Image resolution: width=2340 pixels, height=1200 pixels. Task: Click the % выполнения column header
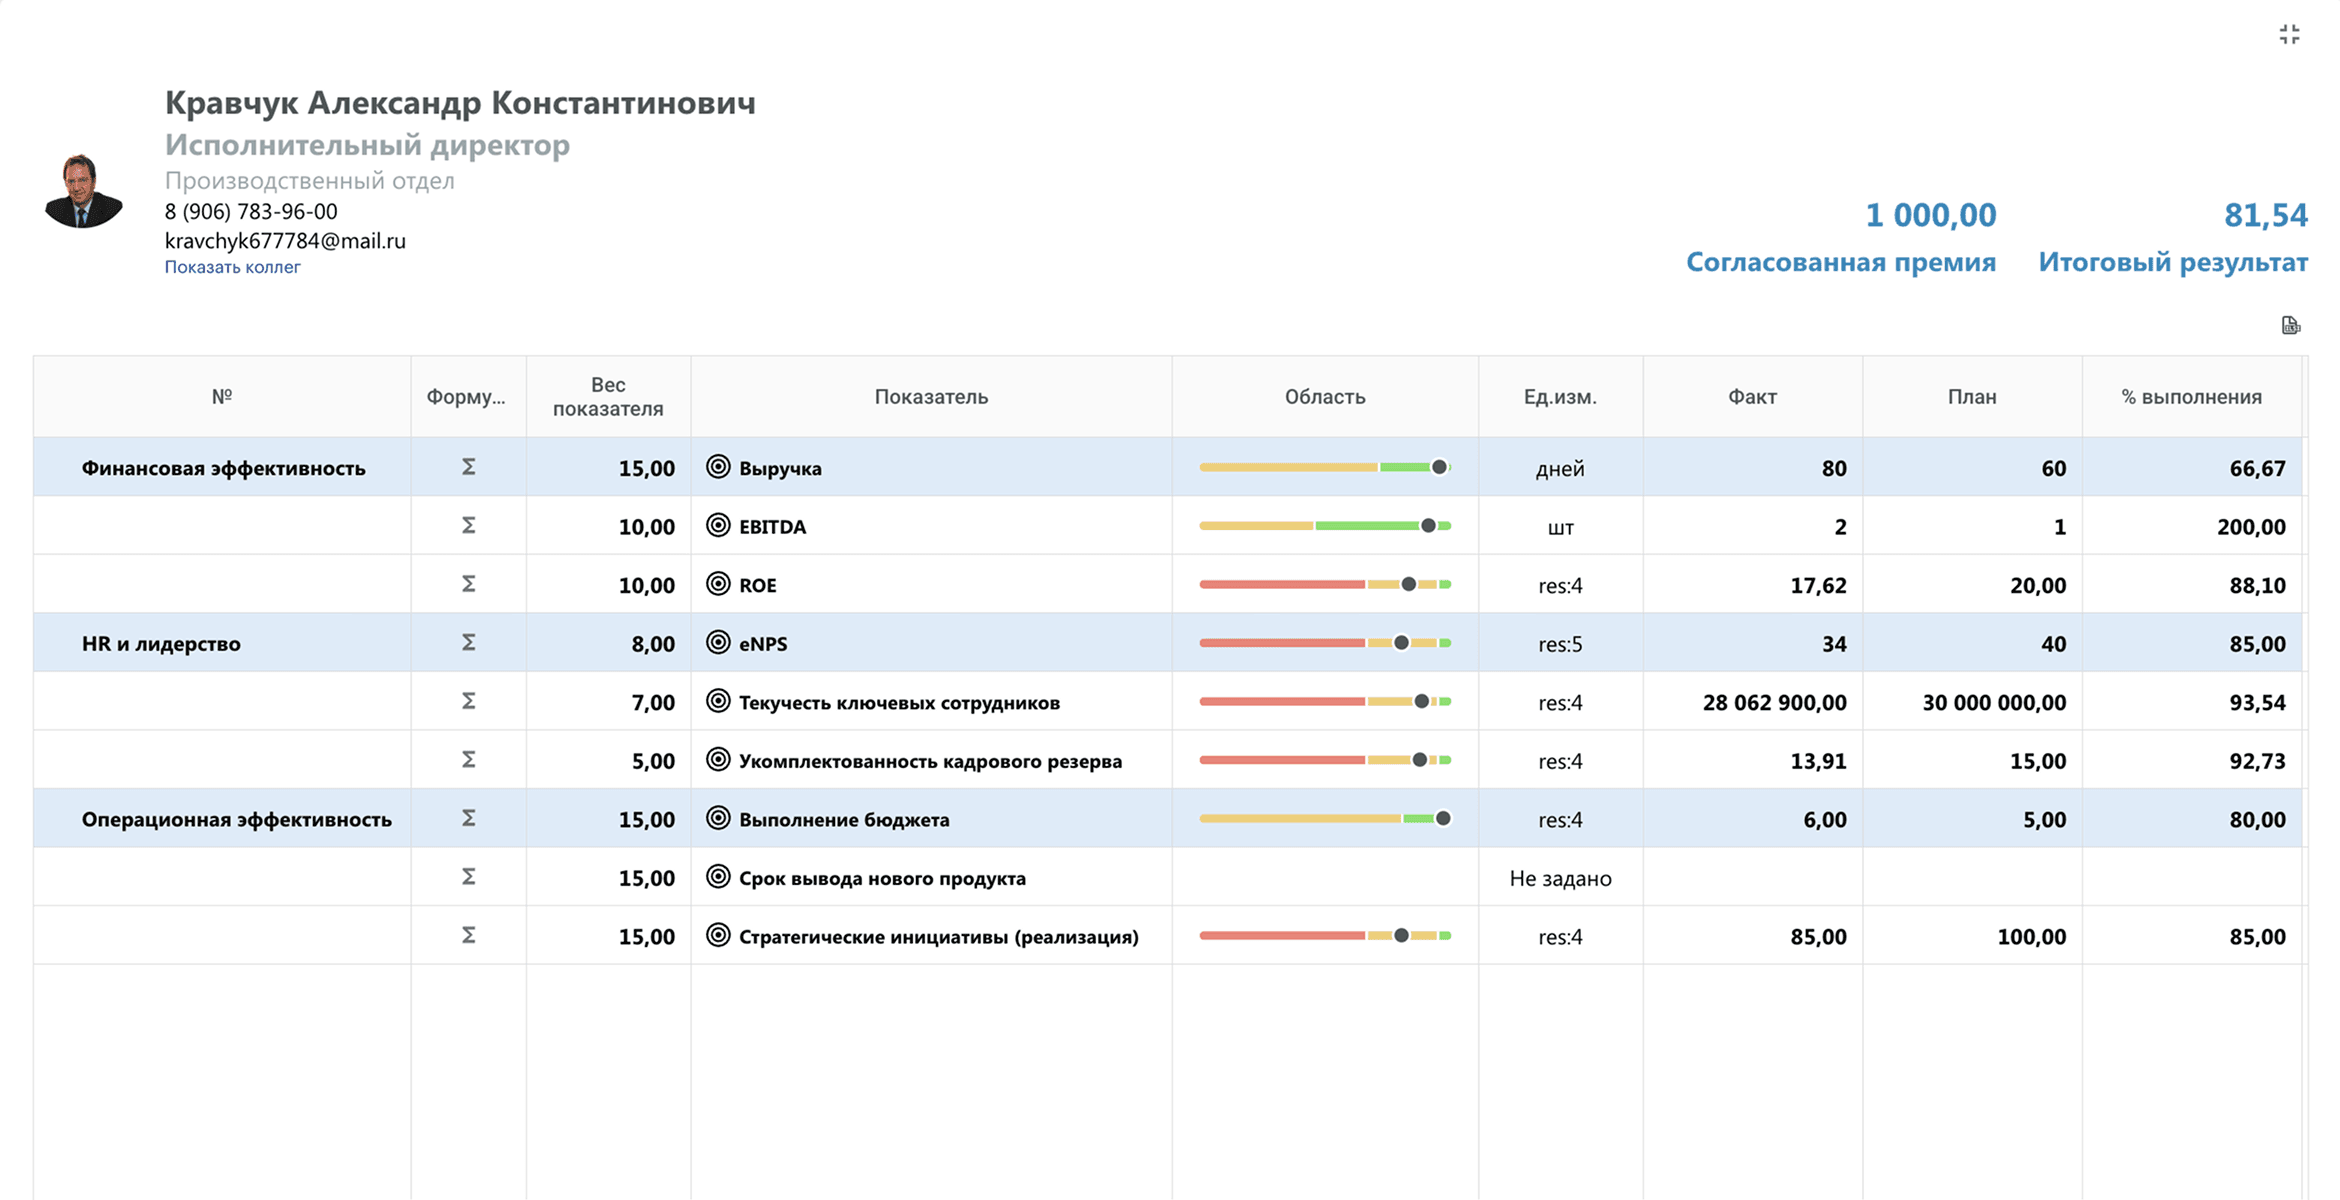click(2192, 397)
